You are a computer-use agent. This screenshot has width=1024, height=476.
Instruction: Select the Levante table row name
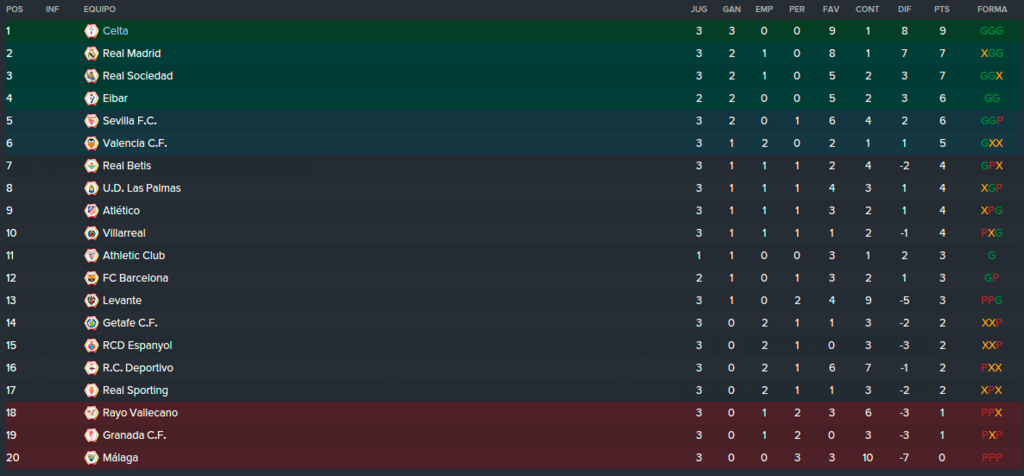click(x=122, y=300)
